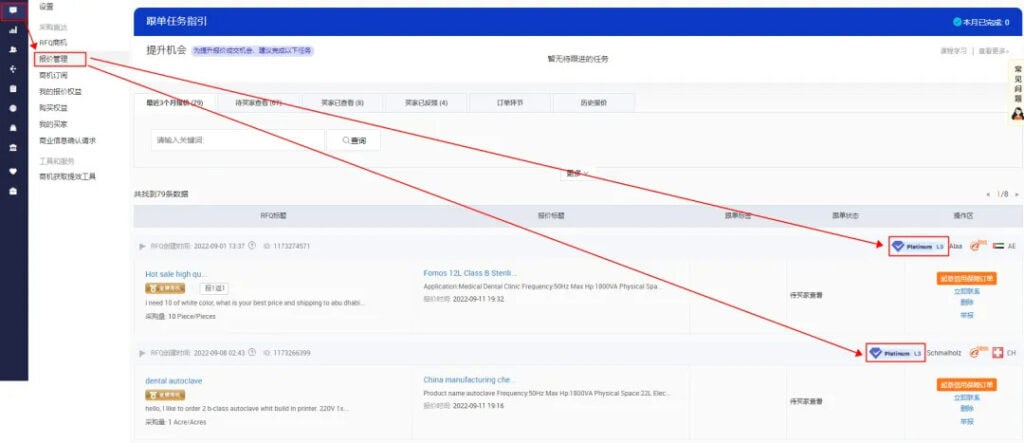Click the user icon in left sidebar
The image size is (1024, 443).
tap(13, 49)
